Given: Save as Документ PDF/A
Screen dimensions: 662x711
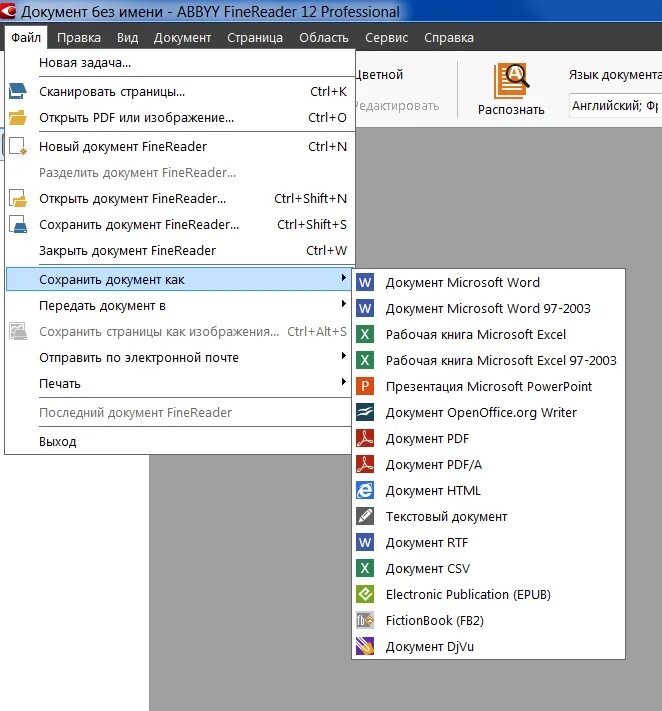Looking at the screenshot, I should pyautogui.click(x=488, y=464).
